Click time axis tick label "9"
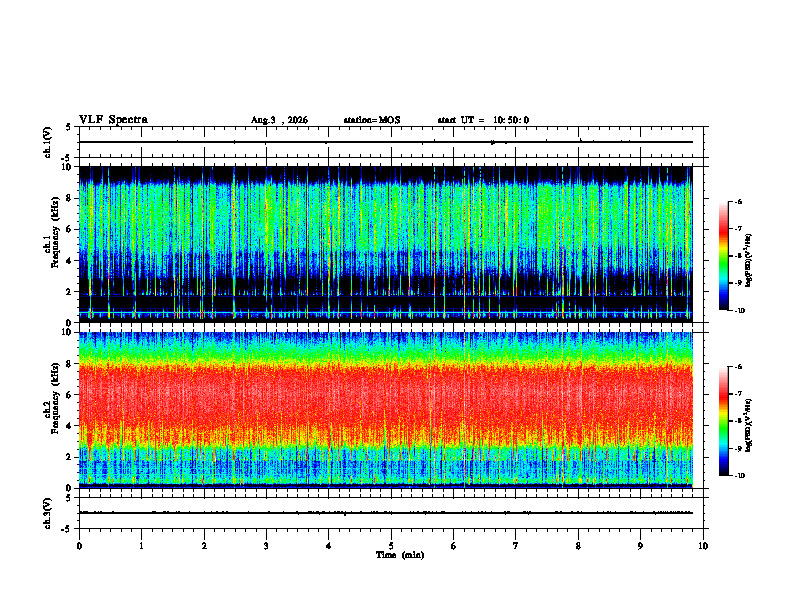Image resolution: width=792 pixels, height=612 pixels. point(640,546)
